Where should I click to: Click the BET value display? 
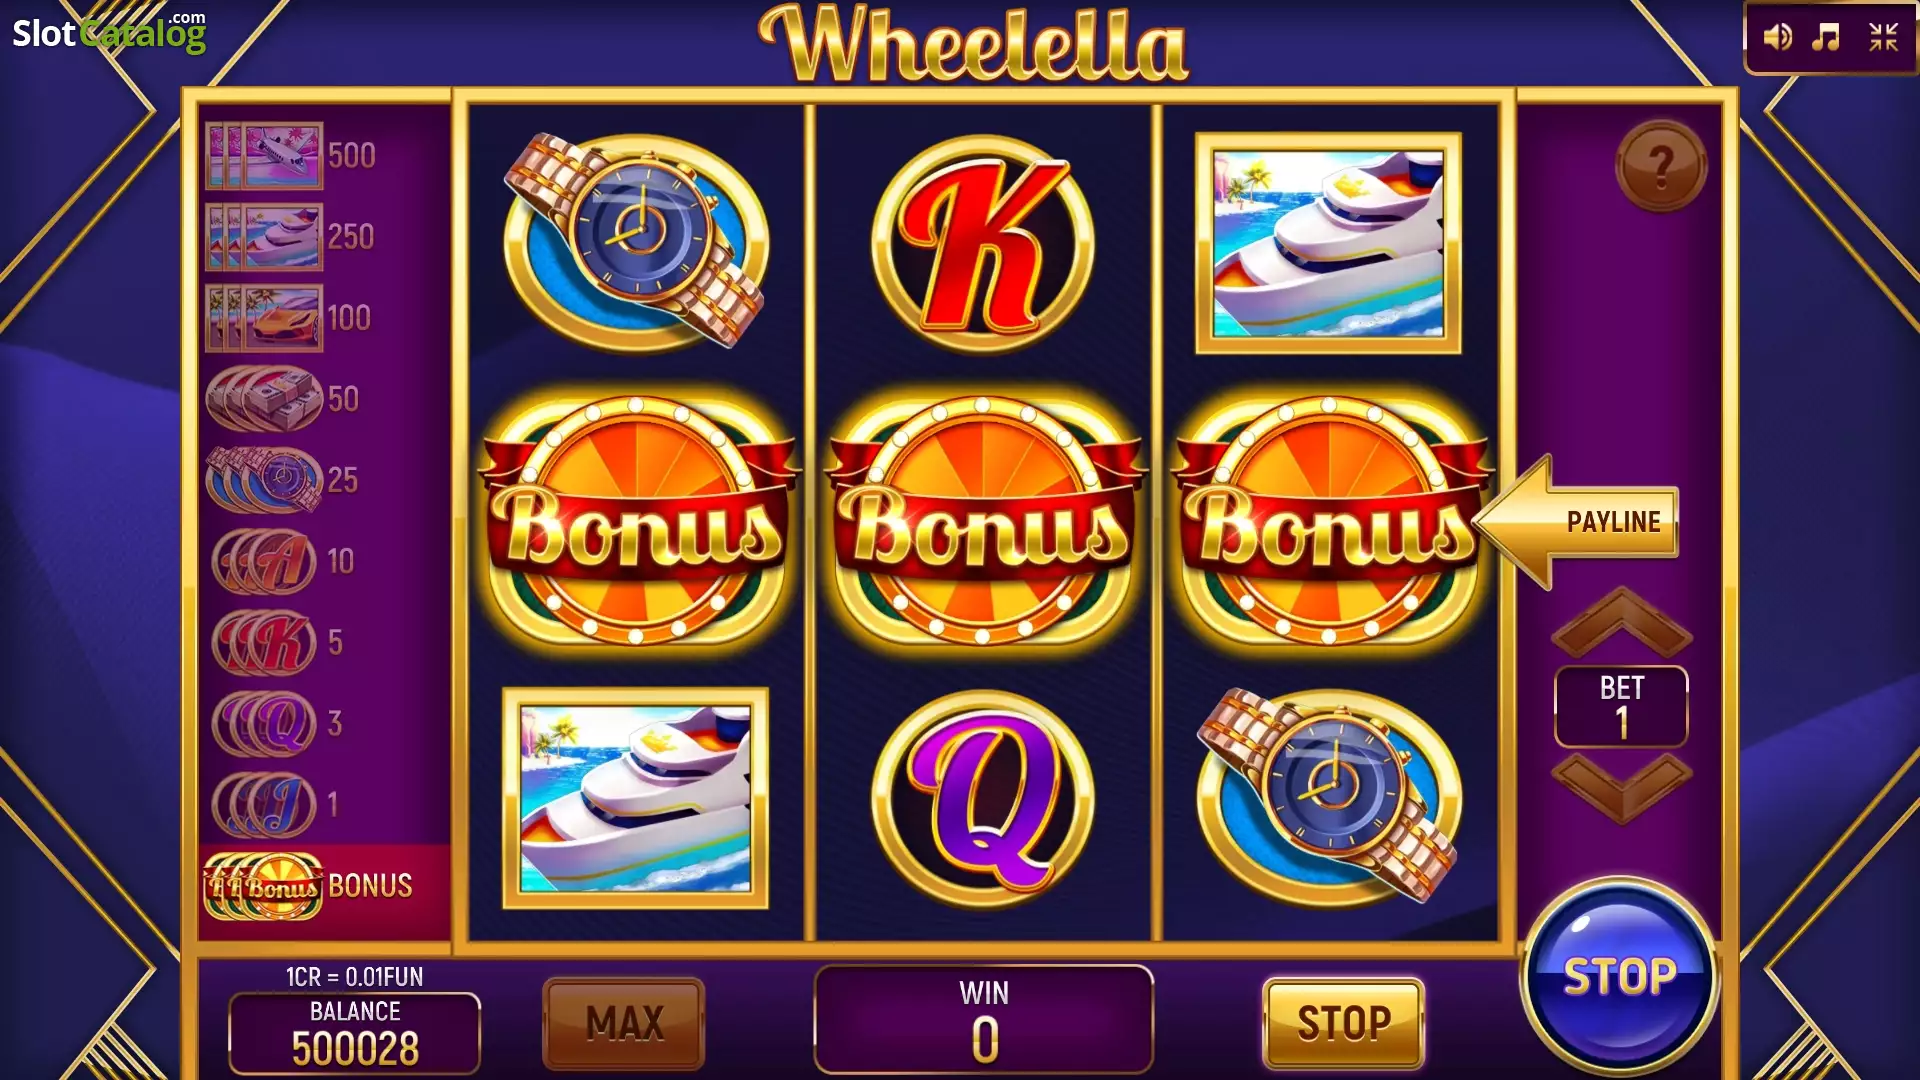1621,706
